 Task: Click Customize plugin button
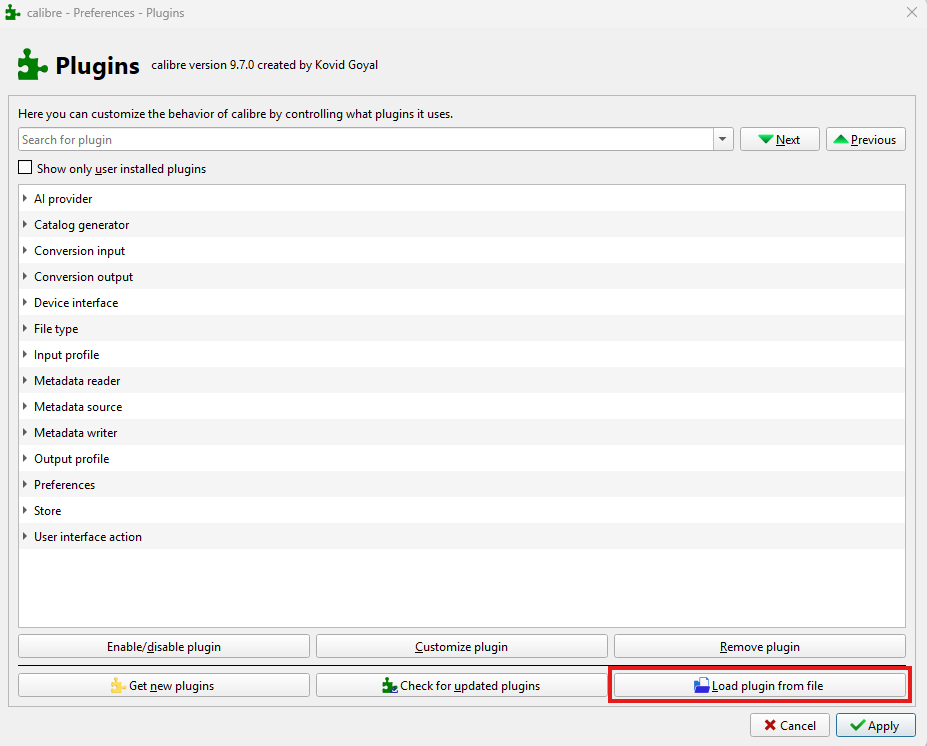[462, 646]
